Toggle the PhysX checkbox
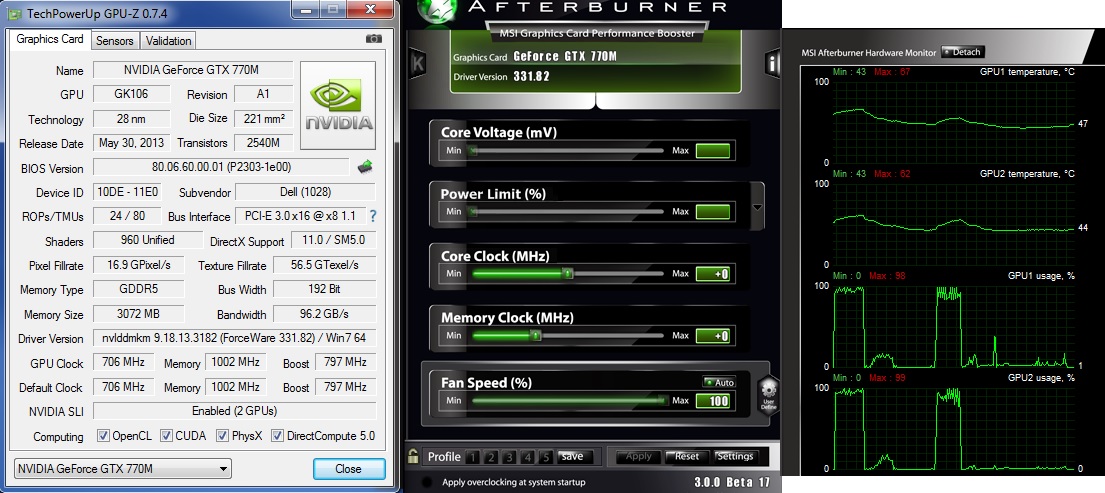This screenshot has height=493, width=1105. tap(223, 436)
